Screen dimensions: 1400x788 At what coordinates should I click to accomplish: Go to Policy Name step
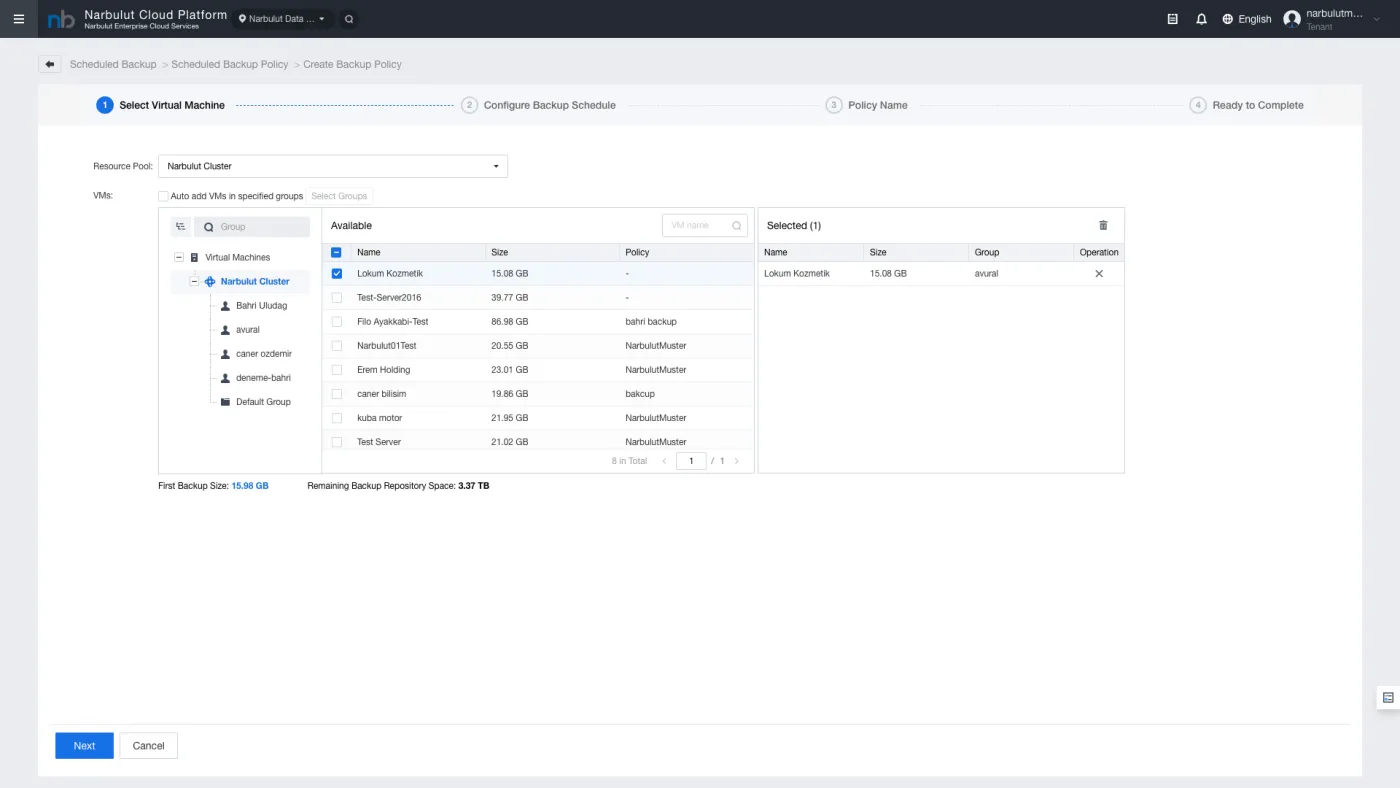(x=867, y=105)
